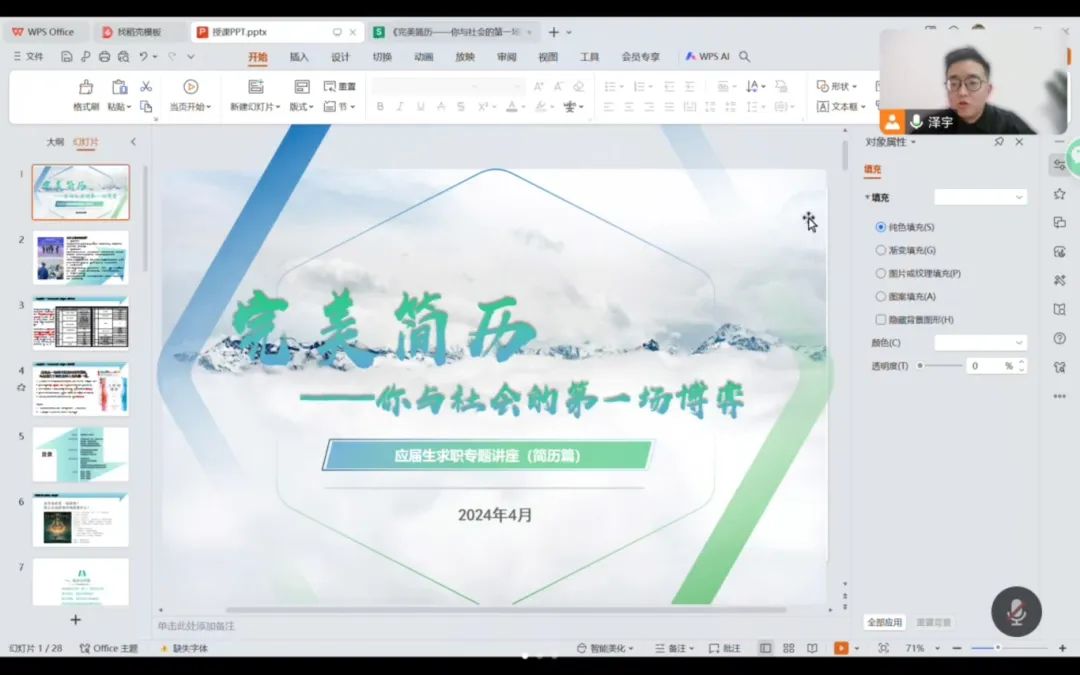This screenshot has height=675, width=1080.
Task: Click the print icon in quick toolbar
Action: [104, 57]
